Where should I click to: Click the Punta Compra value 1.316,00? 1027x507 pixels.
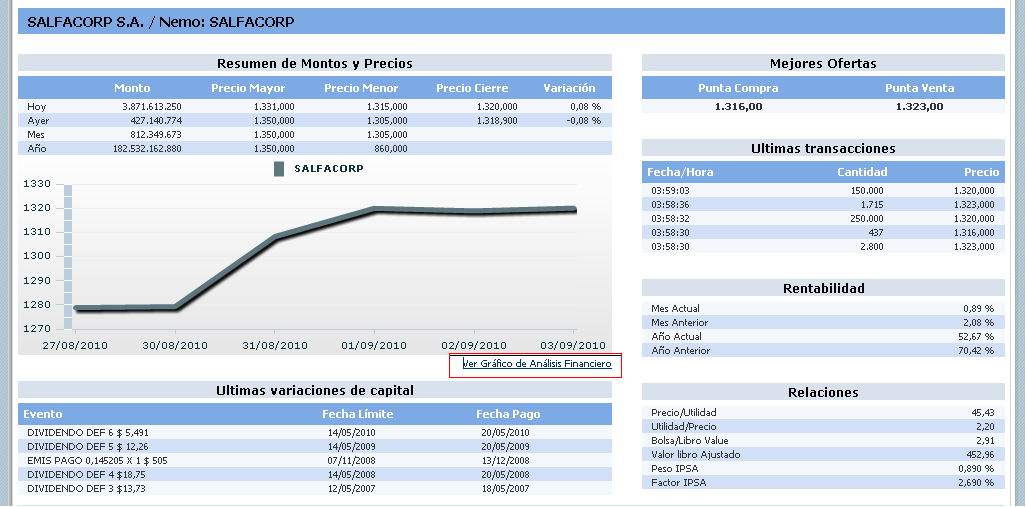point(738,107)
